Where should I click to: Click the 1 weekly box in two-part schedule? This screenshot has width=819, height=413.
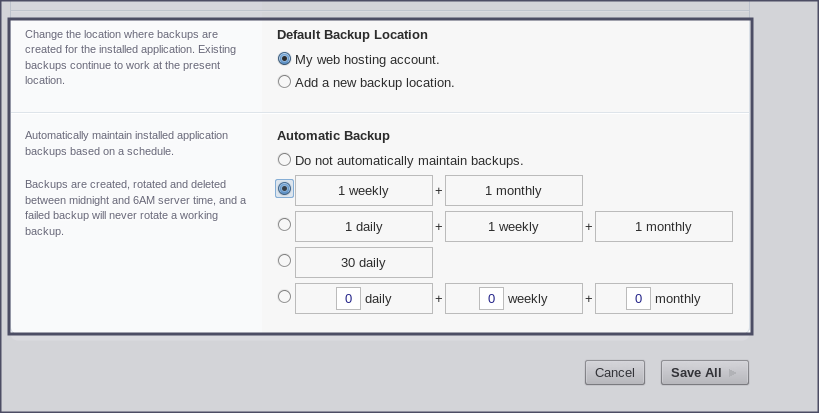click(x=363, y=190)
